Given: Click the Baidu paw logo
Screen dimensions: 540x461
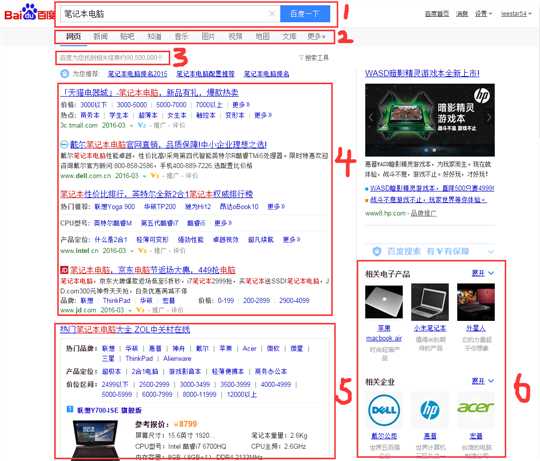Looking at the screenshot, I should pyautogui.click(x=30, y=13).
